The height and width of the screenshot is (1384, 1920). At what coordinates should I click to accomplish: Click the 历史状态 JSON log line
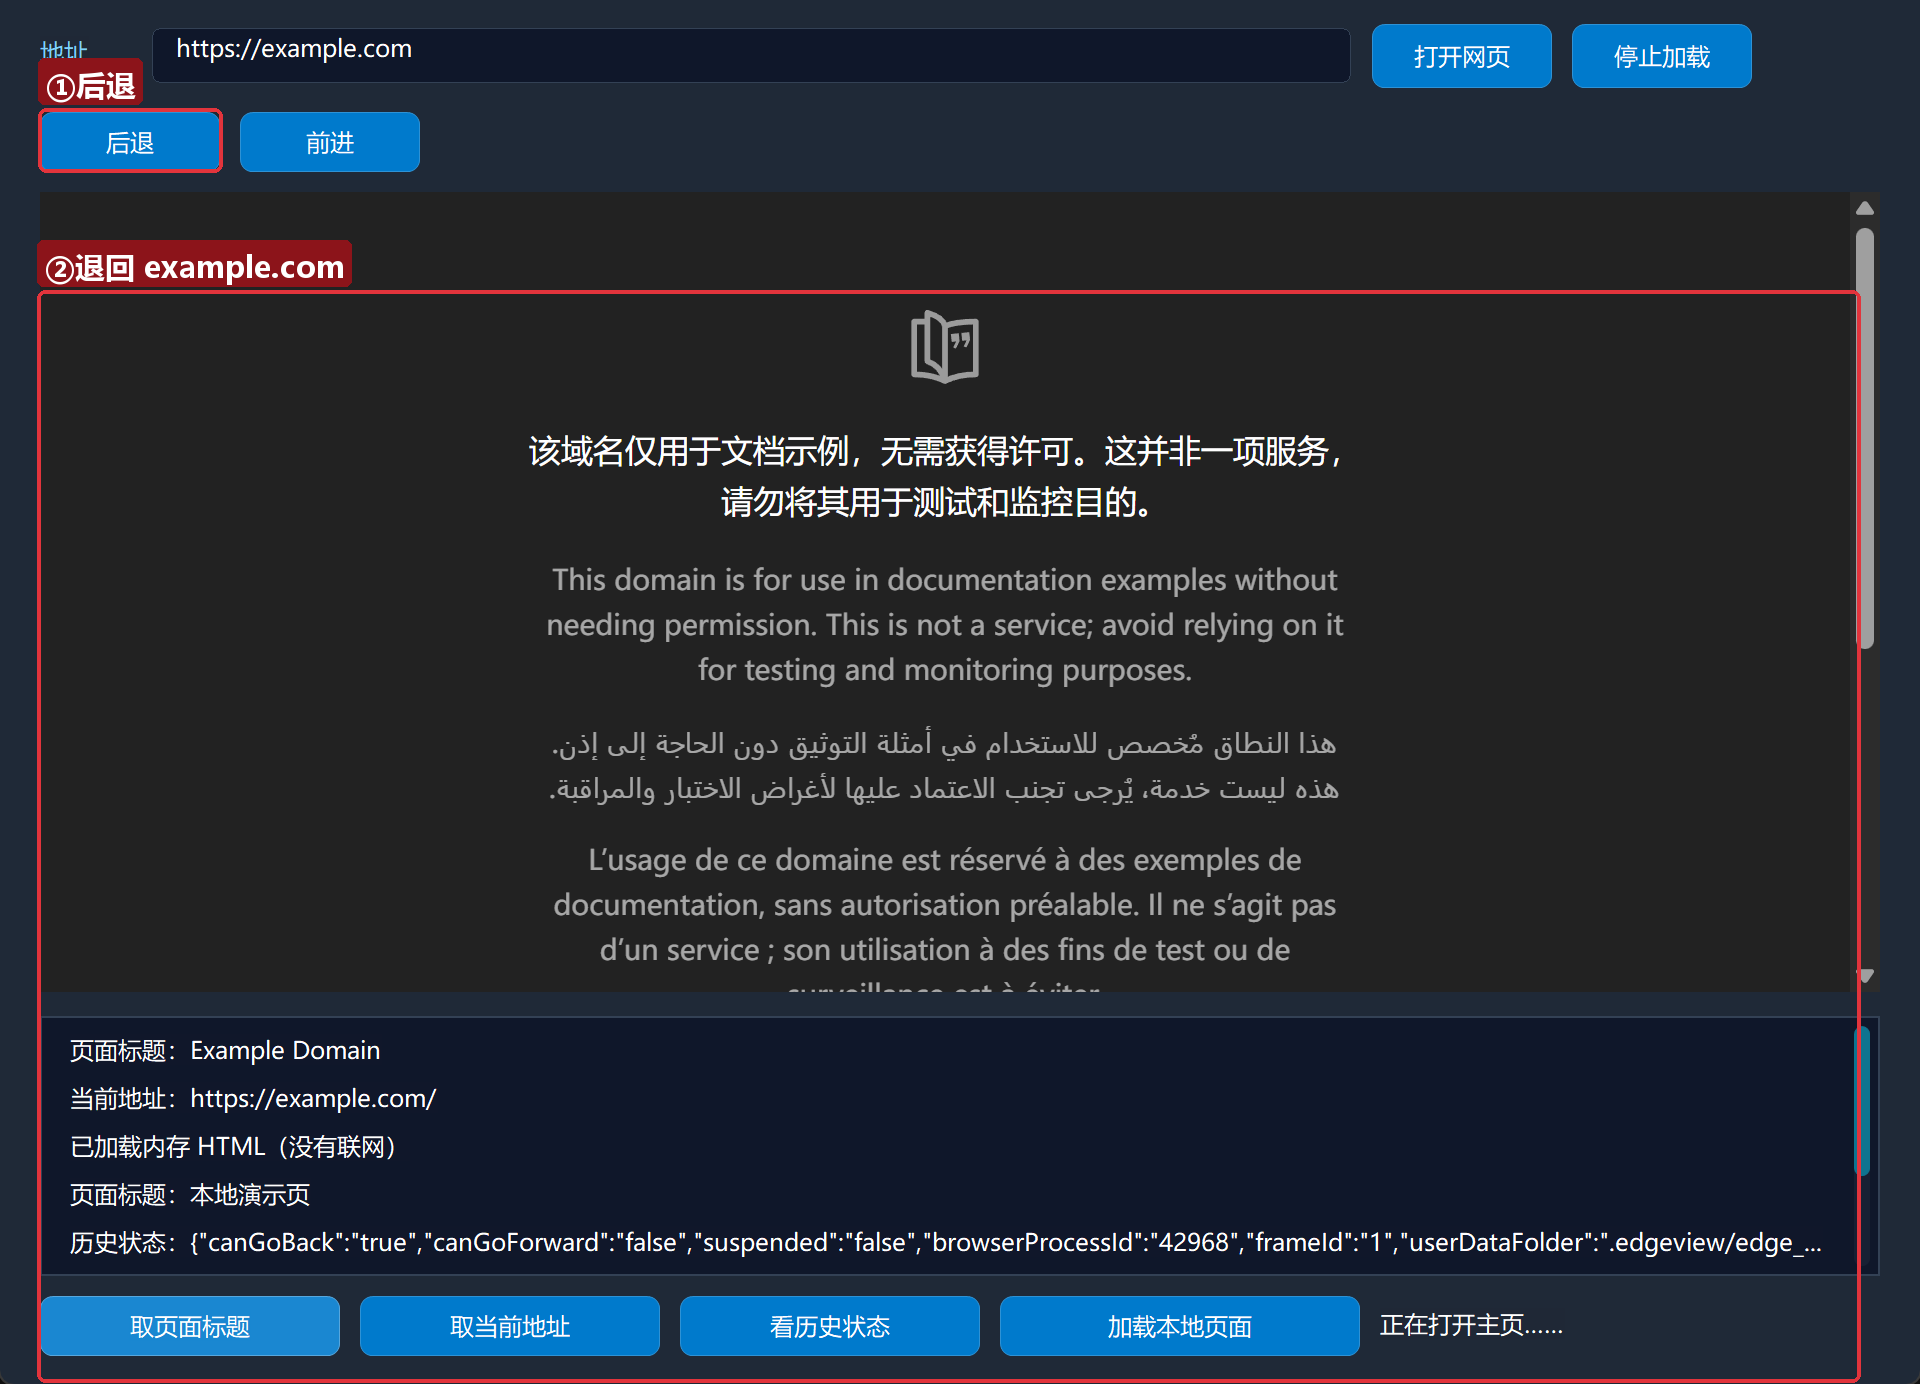pos(946,1242)
